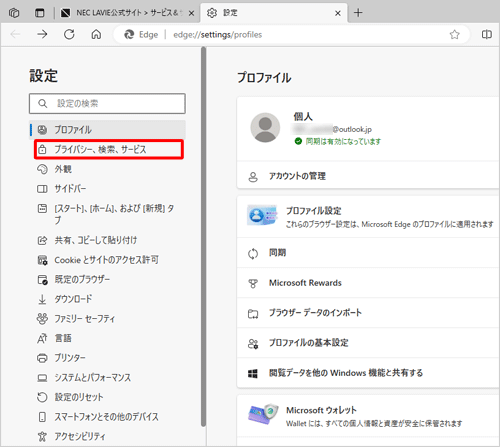Open スマートフォンとその他のデバイス settings
This screenshot has width=500, height=447.
[107, 417]
